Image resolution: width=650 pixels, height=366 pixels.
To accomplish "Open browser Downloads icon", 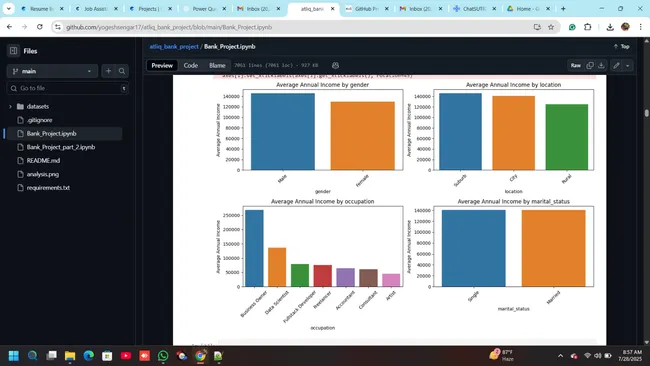I will (610, 27).
